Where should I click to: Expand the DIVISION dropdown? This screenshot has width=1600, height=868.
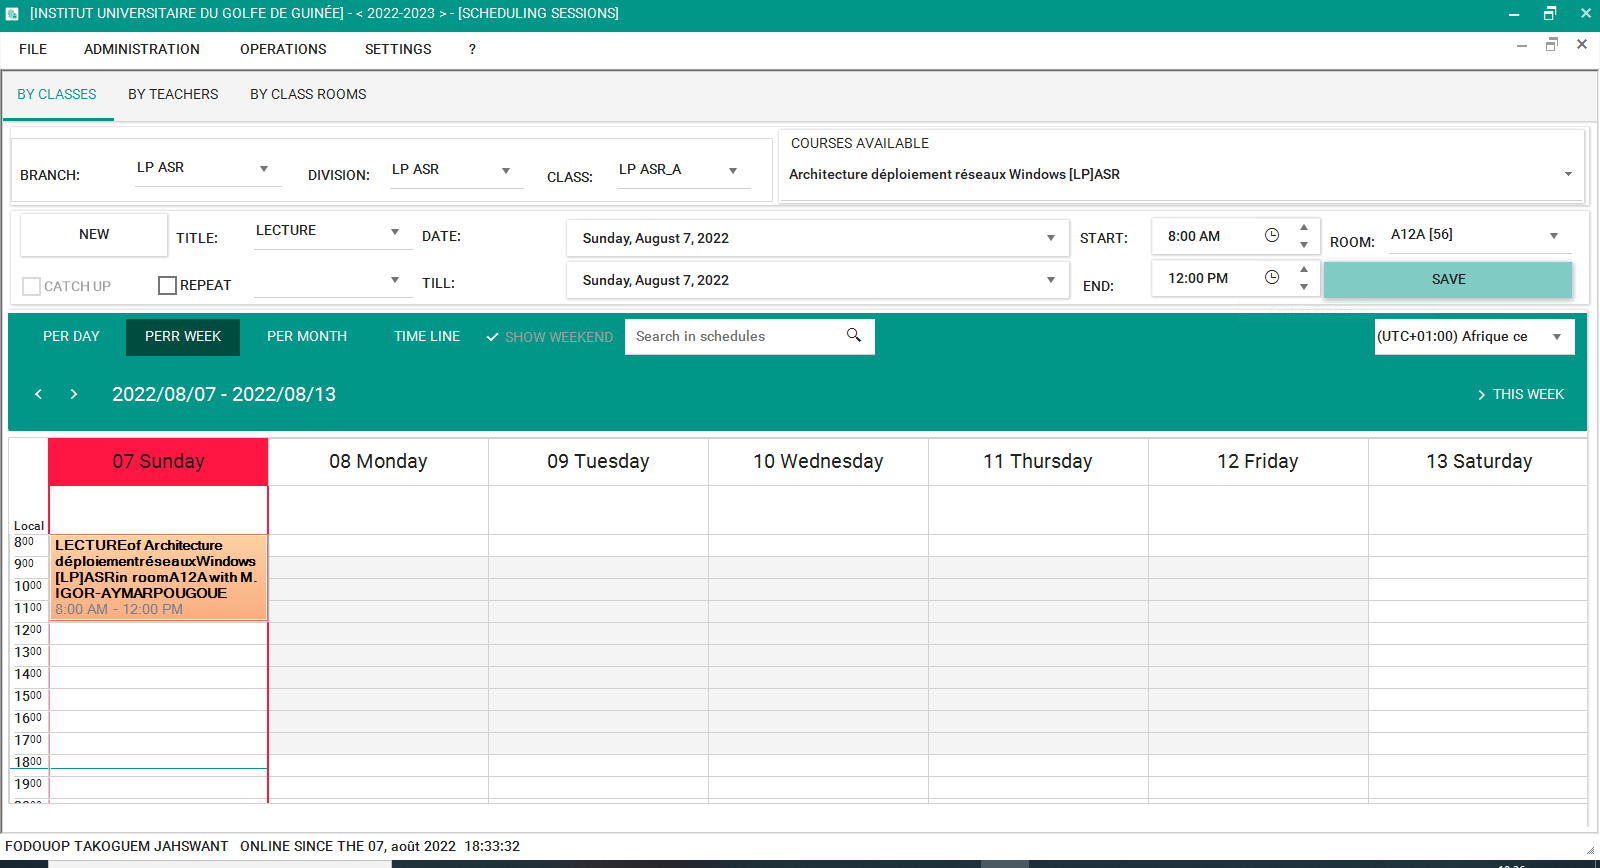pos(506,171)
